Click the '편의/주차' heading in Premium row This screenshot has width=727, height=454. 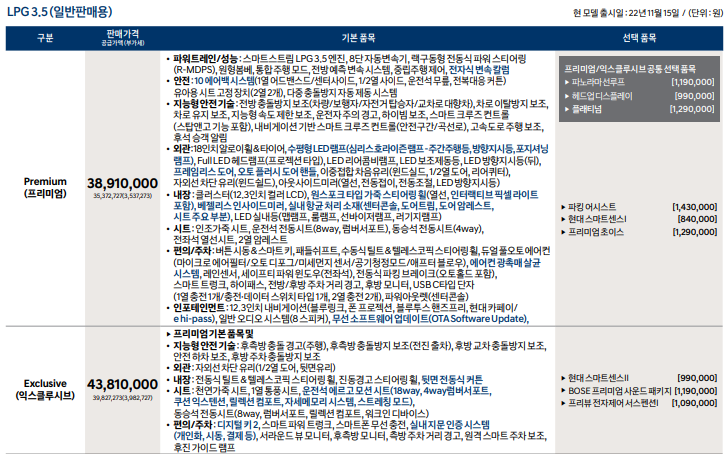point(192,251)
